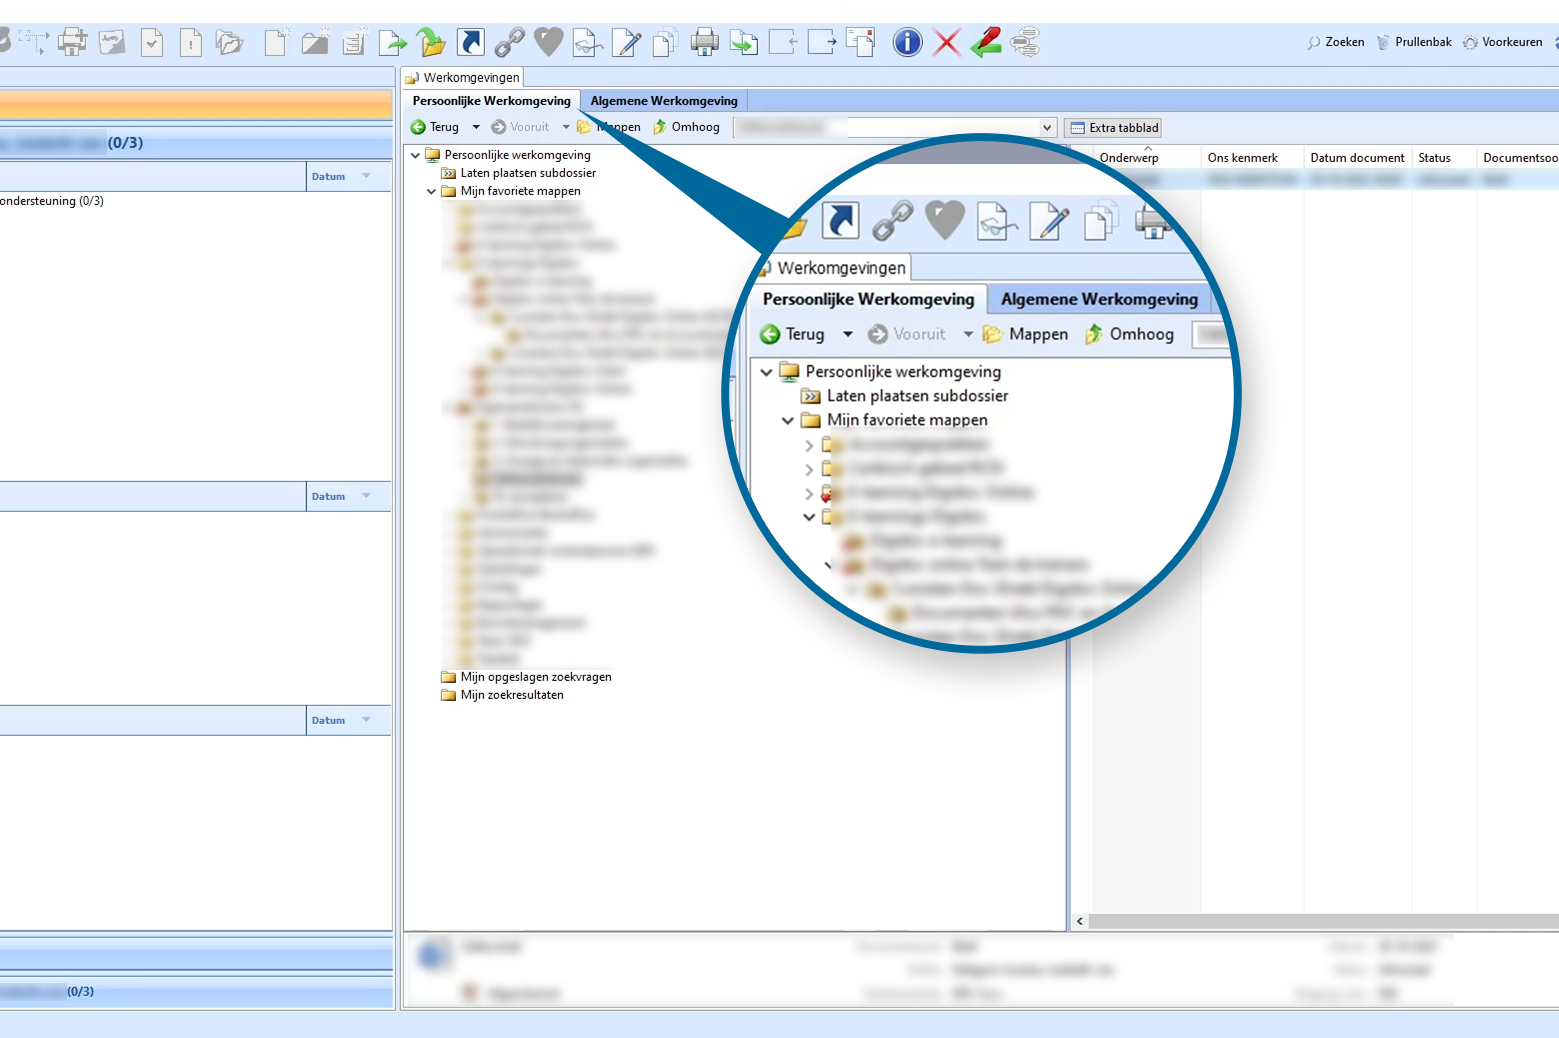Viewport: 1559px width, 1038px height.
Task: Collapse the Persoonlijke werkomgeving tree node
Action: click(415, 155)
